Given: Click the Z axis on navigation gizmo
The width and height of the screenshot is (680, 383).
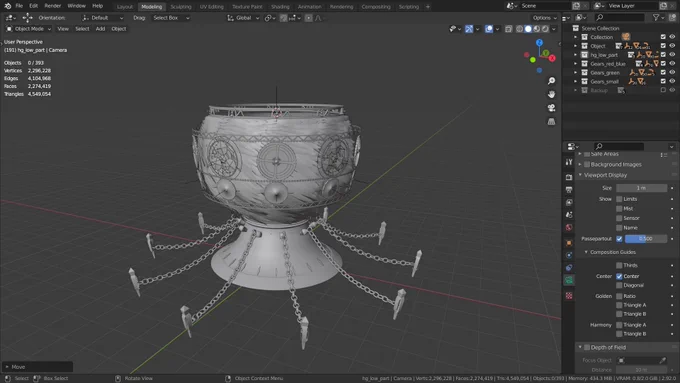Looking at the screenshot, I should coord(539,43).
